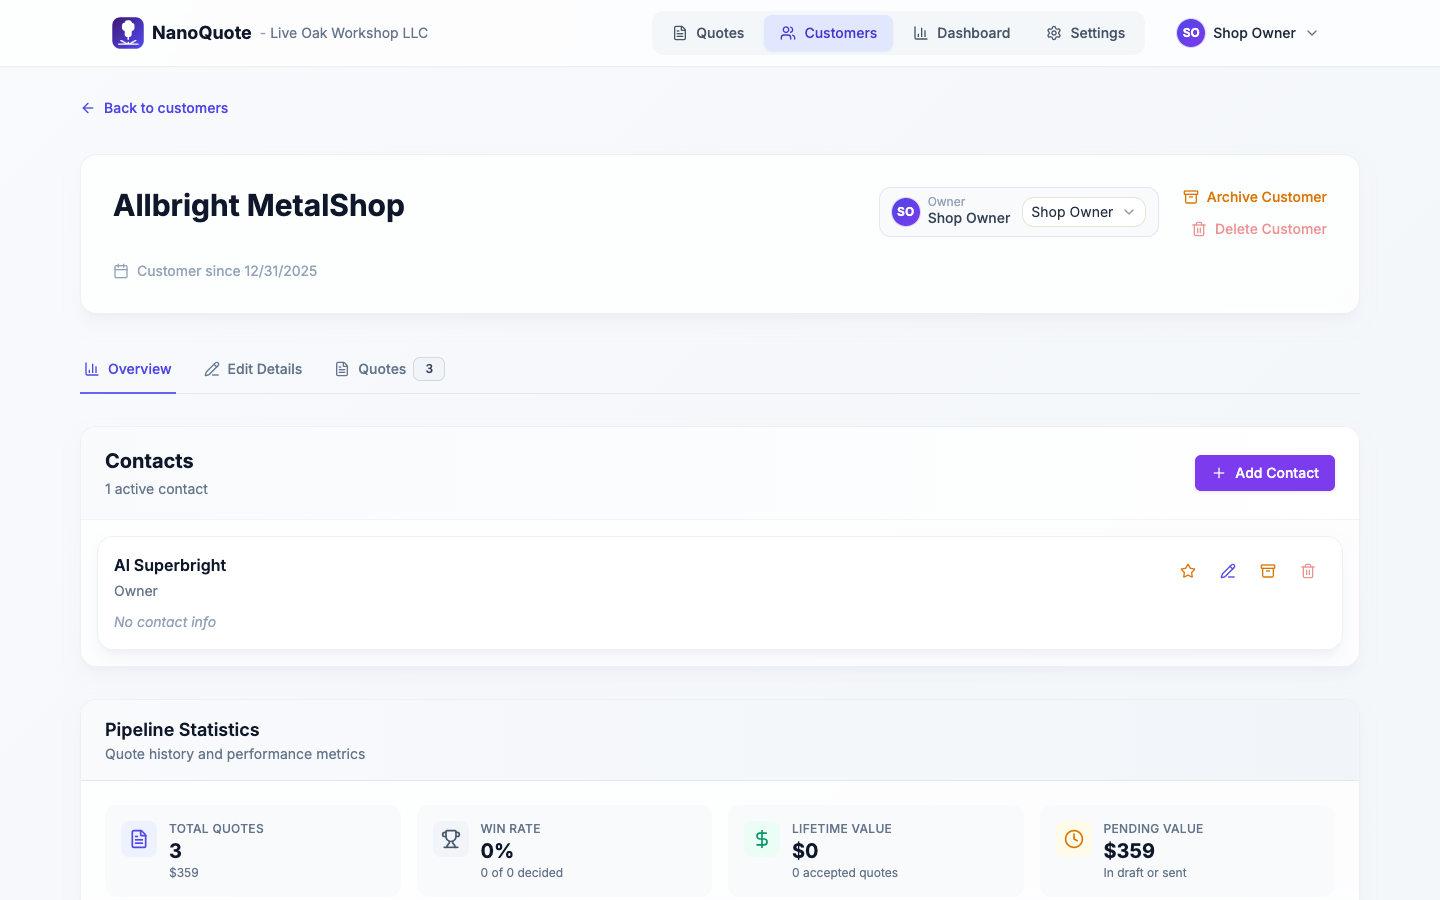Open the Quotes tab with 3 badge
This screenshot has height=900, width=1440.
click(x=389, y=369)
